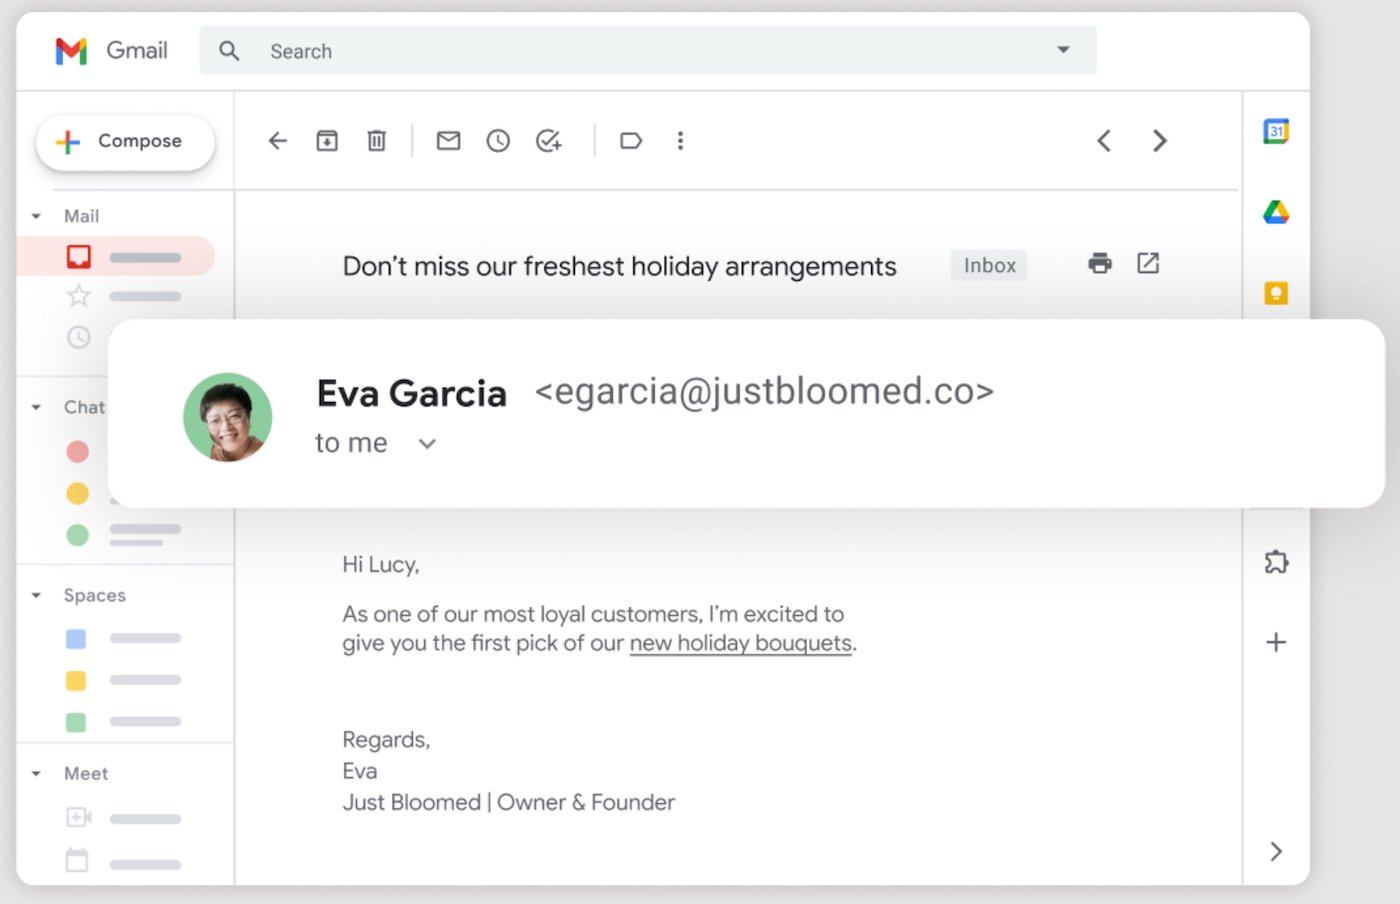Screen dimensions: 1400x904
Task: Open the 'new holiday bouquets' link
Action: [x=740, y=643]
